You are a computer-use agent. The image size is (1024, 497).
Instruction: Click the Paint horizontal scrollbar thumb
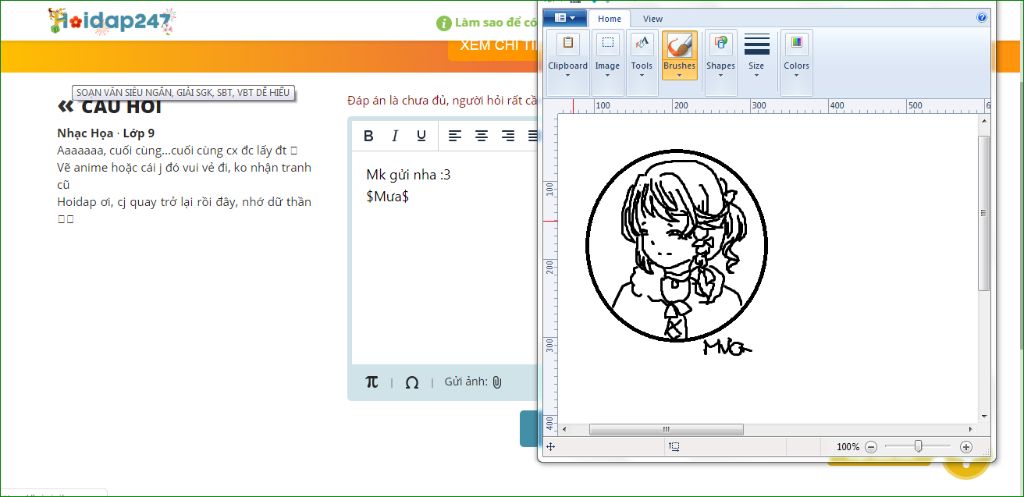pyautogui.click(x=666, y=429)
